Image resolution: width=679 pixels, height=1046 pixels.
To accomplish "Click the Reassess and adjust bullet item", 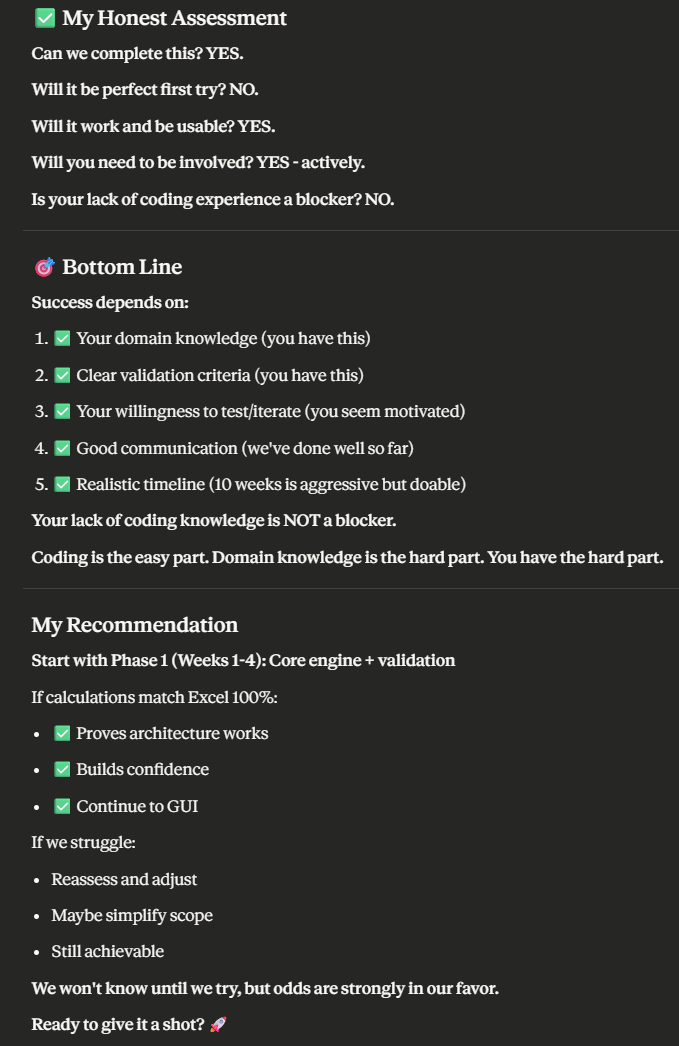I will coord(124,880).
